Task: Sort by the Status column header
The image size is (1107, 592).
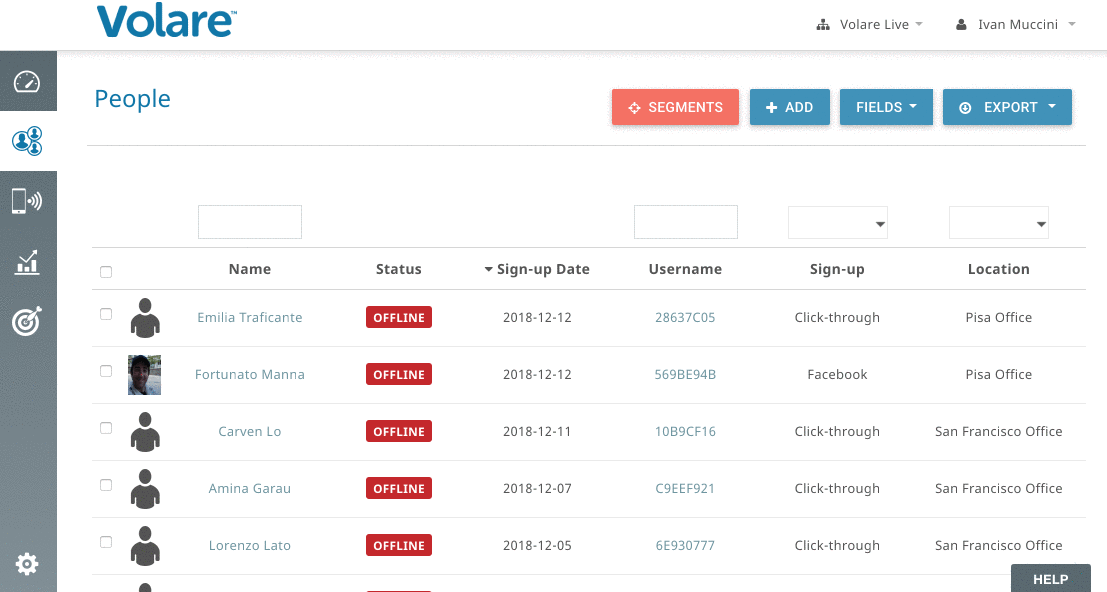Action: (x=399, y=270)
